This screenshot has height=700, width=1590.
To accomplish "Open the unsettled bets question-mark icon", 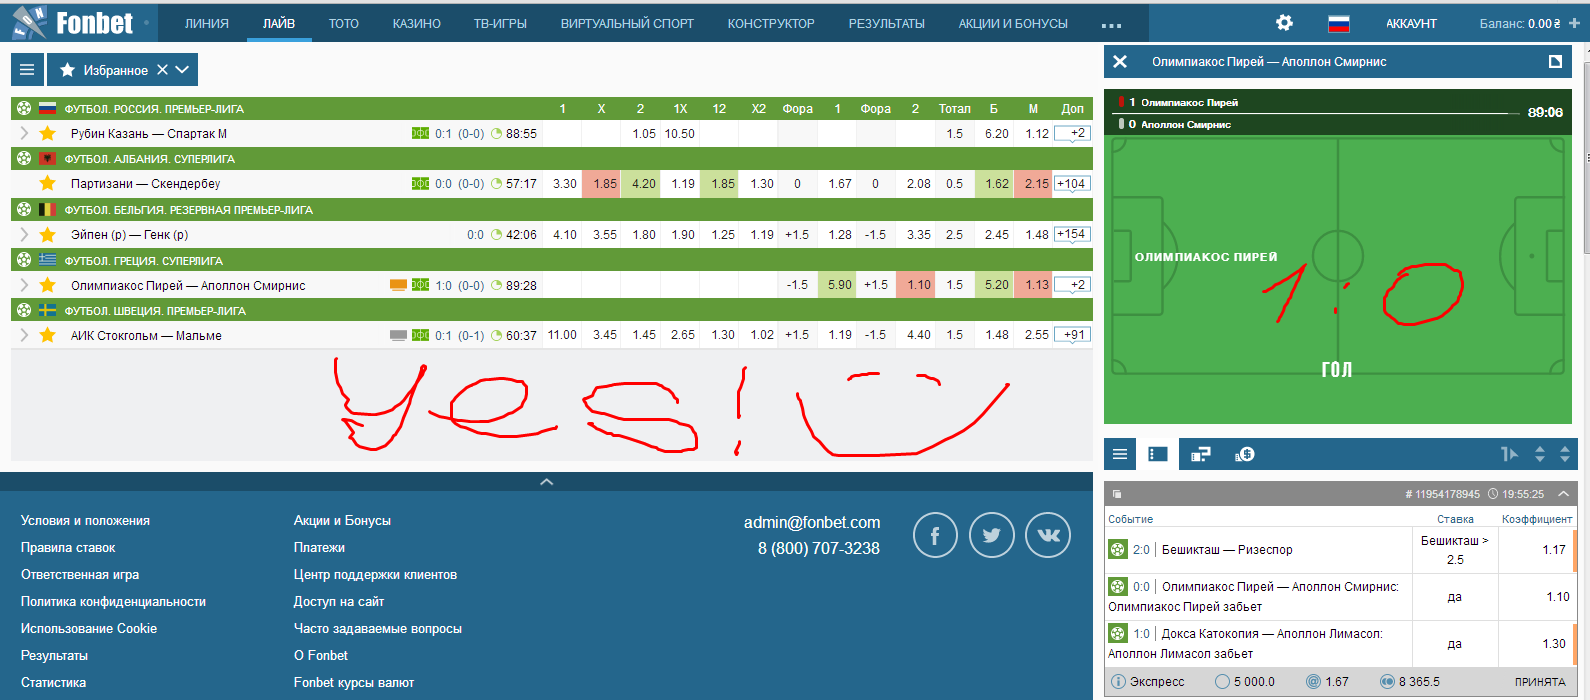I will 1201,454.
